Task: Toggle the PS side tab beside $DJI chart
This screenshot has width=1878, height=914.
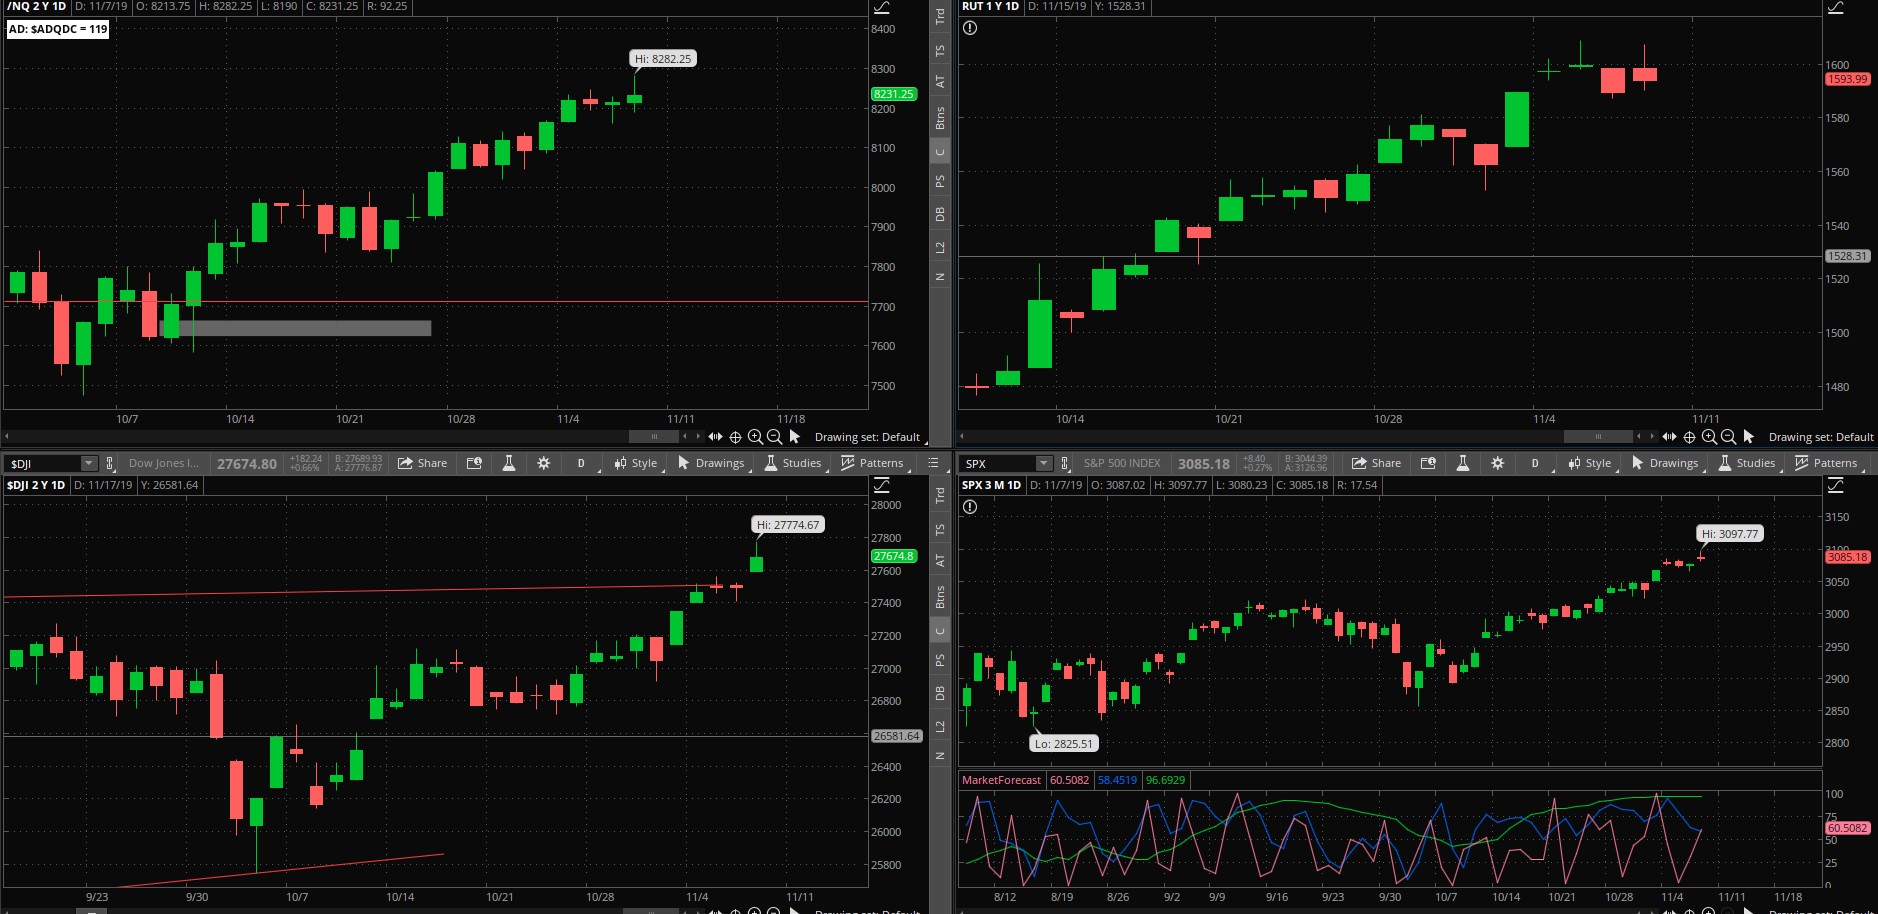Action: coord(940,661)
